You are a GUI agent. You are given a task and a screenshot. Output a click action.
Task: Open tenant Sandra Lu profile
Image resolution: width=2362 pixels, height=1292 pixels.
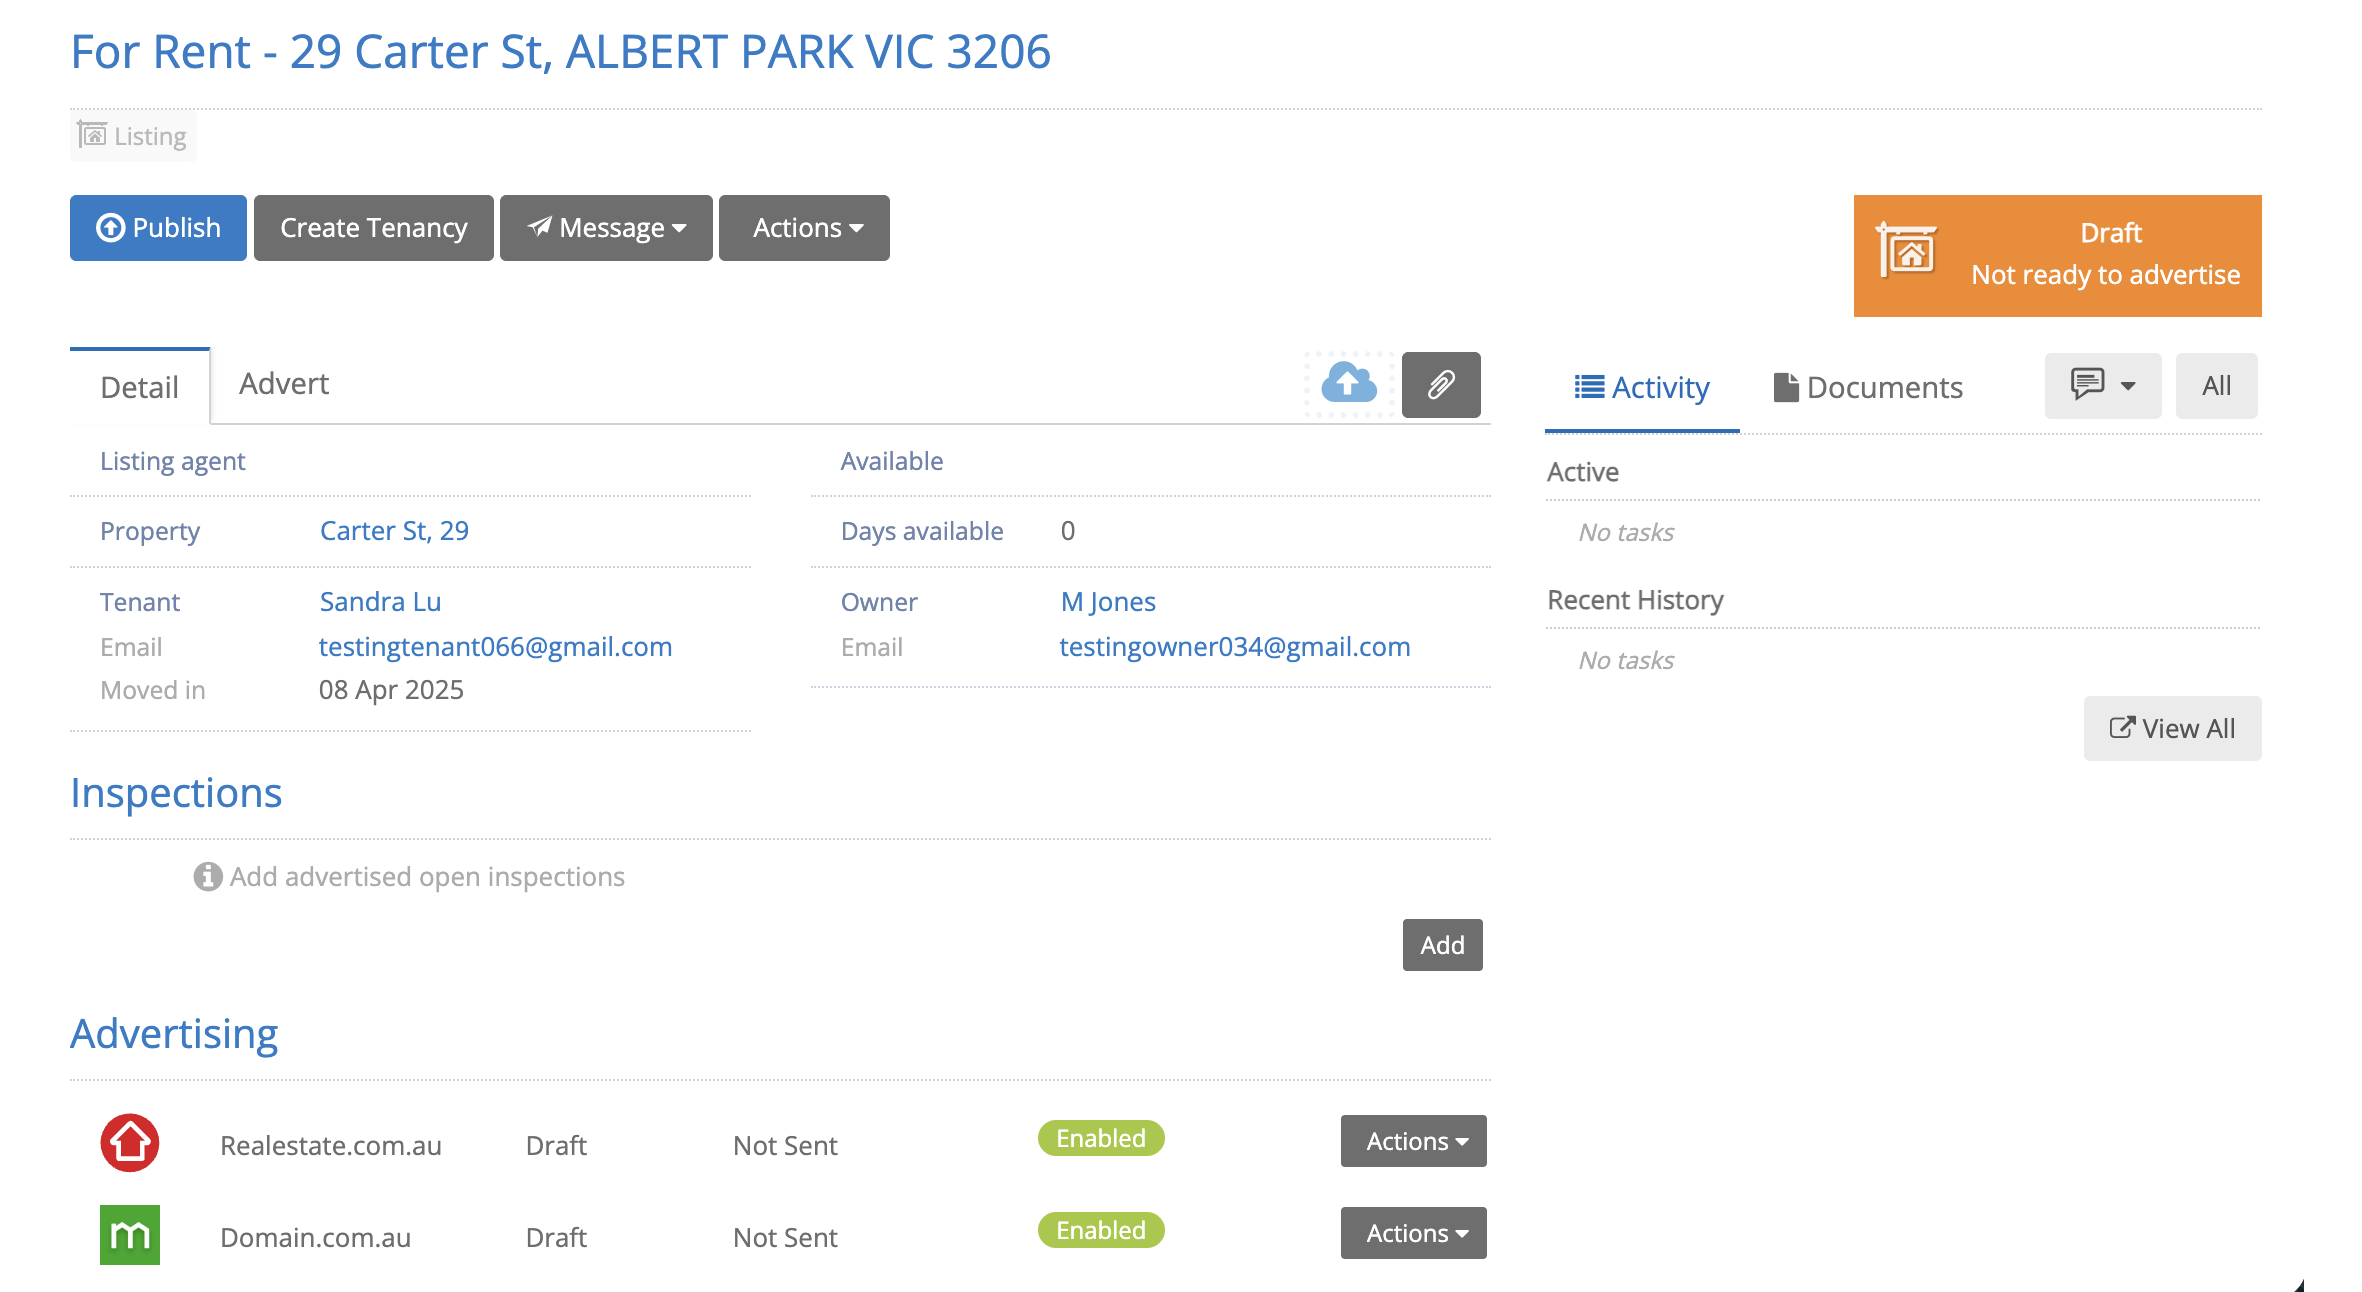380,602
